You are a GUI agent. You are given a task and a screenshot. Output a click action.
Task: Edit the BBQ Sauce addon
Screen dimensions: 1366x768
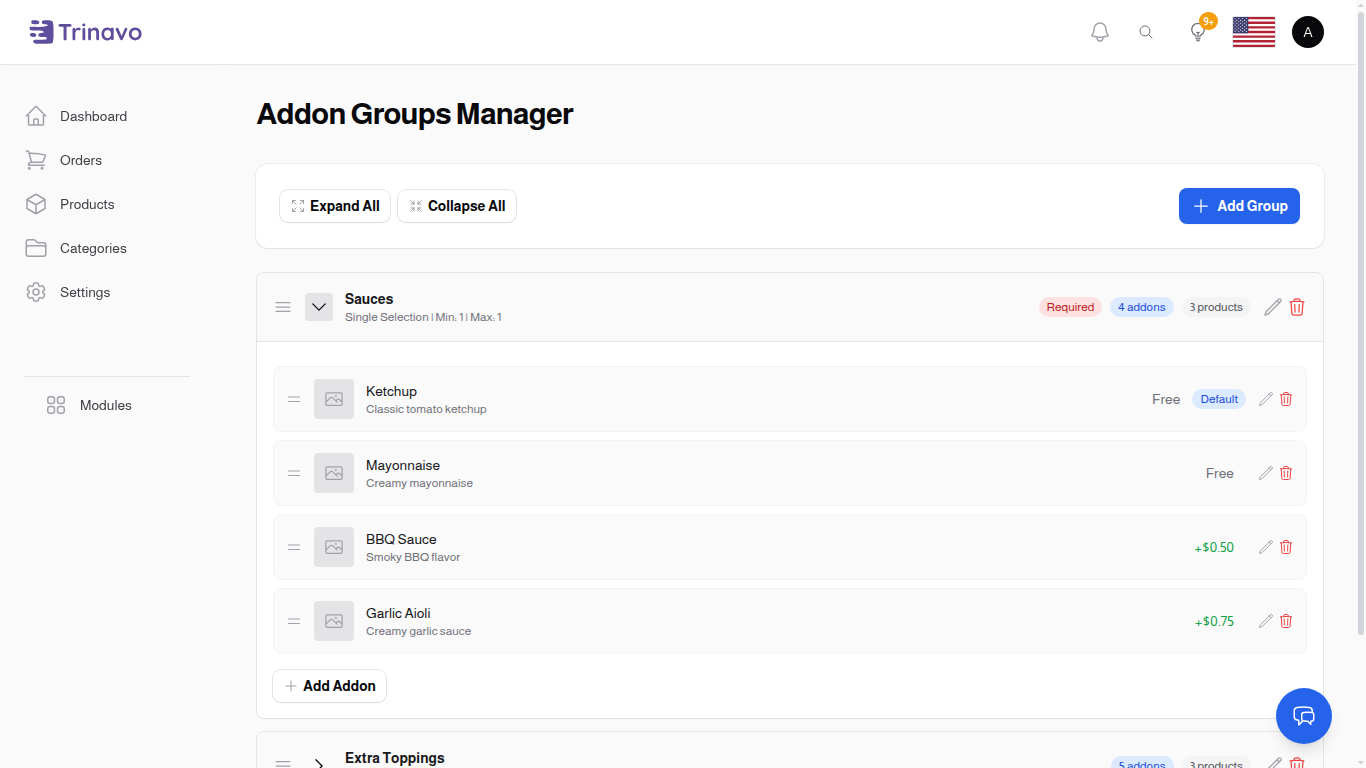coord(1265,547)
